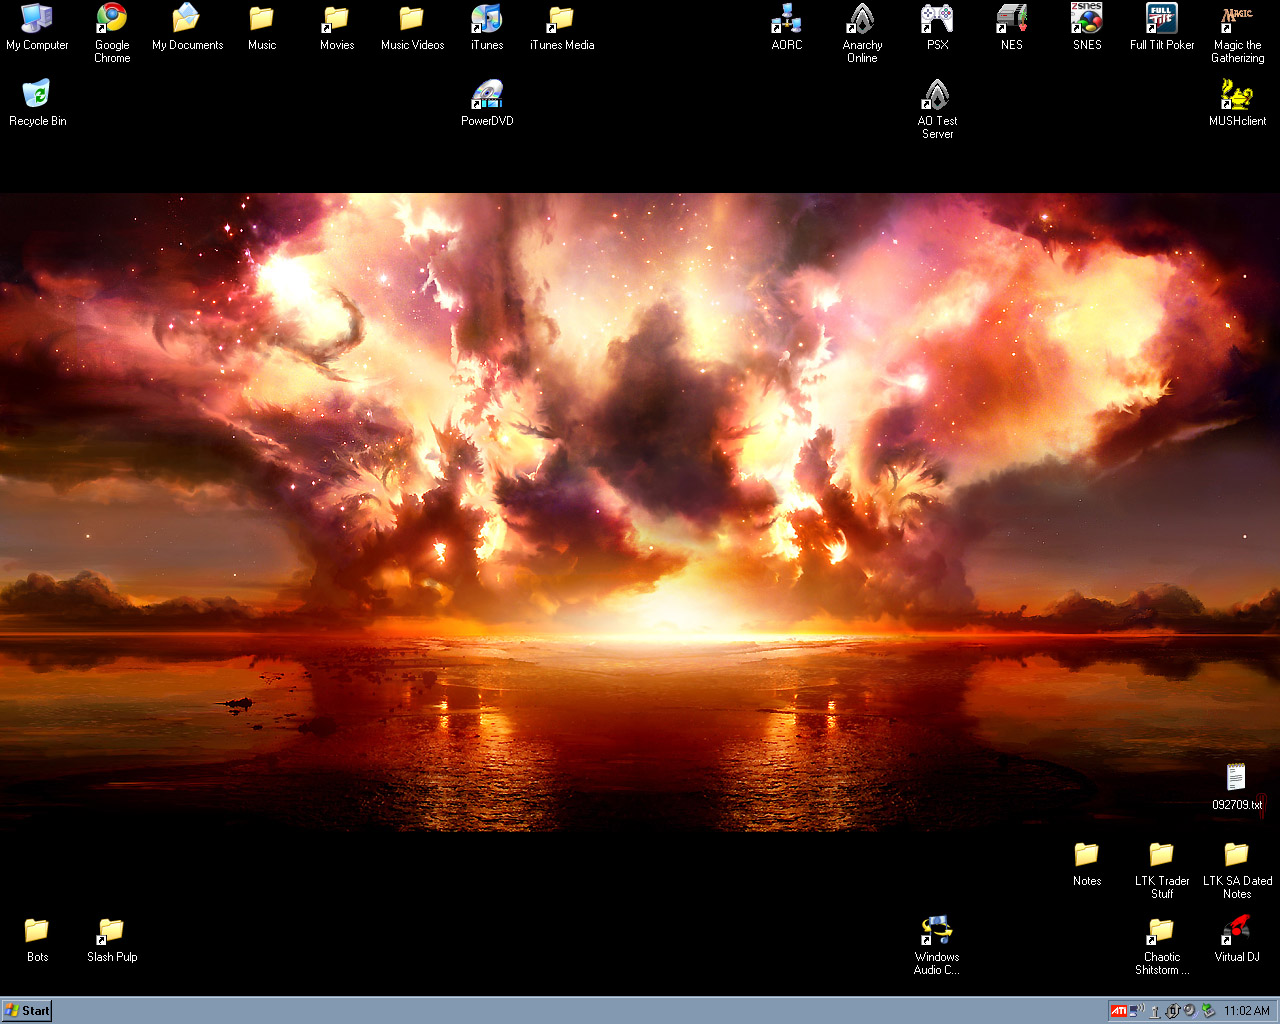Launch iTunes from the desktop
Viewport: 1280px width, 1024px height.
point(487,19)
